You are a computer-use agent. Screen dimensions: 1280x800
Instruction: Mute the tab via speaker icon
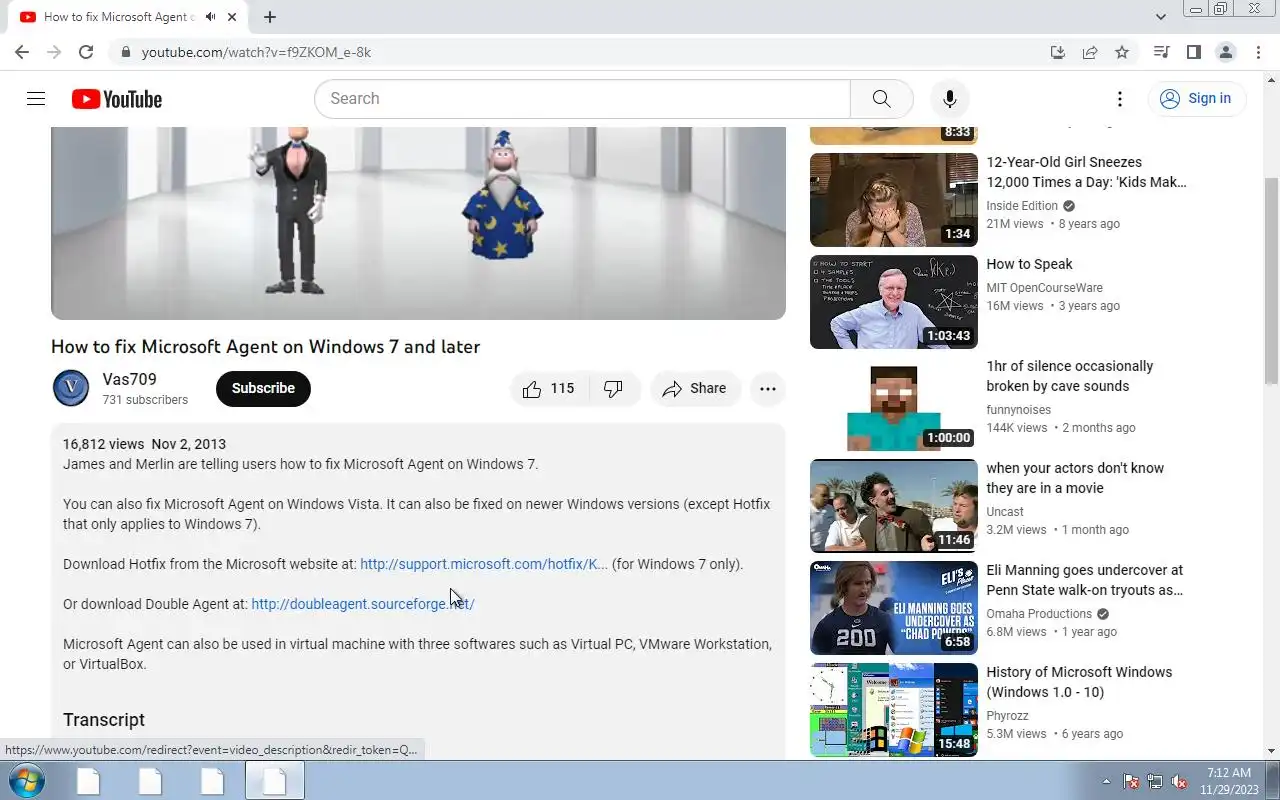click(x=210, y=17)
